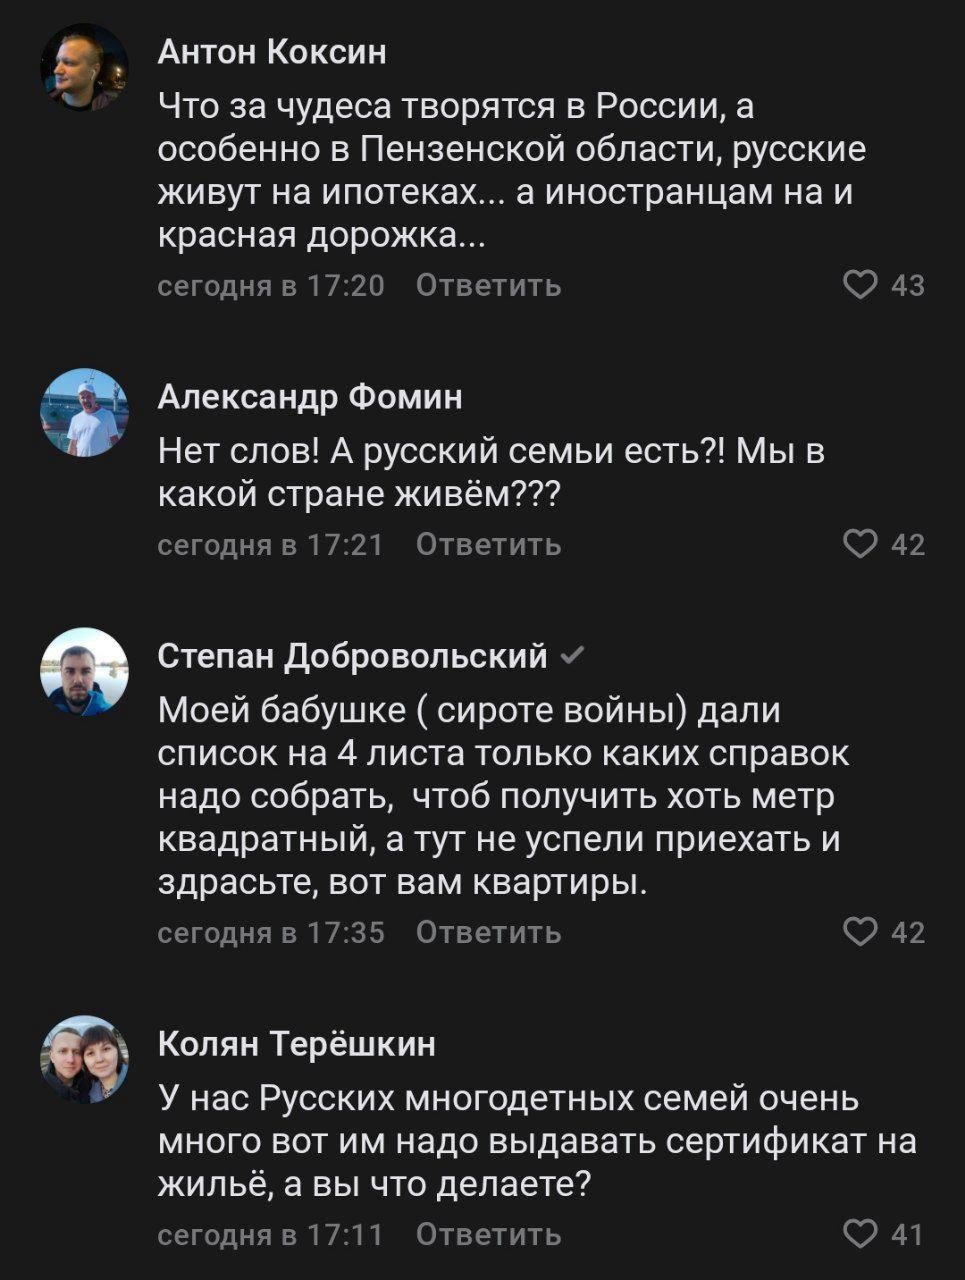Image resolution: width=965 pixels, height=1280 pixels.
Task: Like Антон Коксин's comment with heart icon
Action: tap(860, 286)
